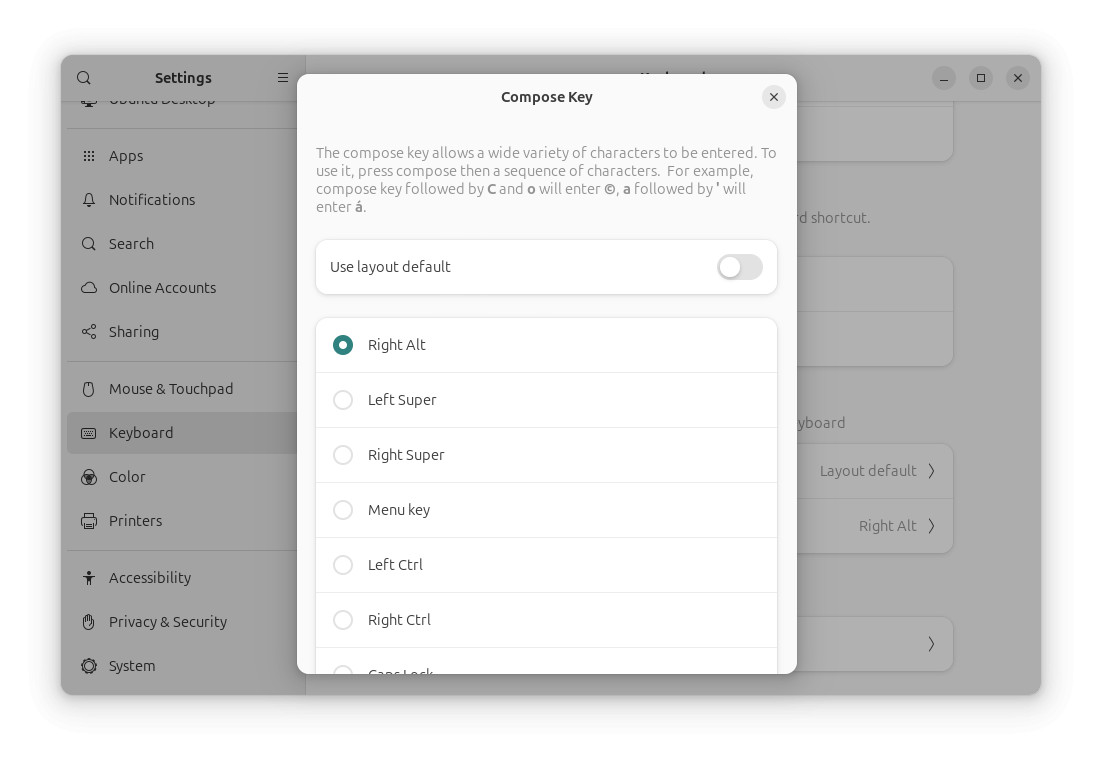Click the Sharing icon in sidebar
The height and width of the screenshot is (762, 1102).
coord(89,332)
